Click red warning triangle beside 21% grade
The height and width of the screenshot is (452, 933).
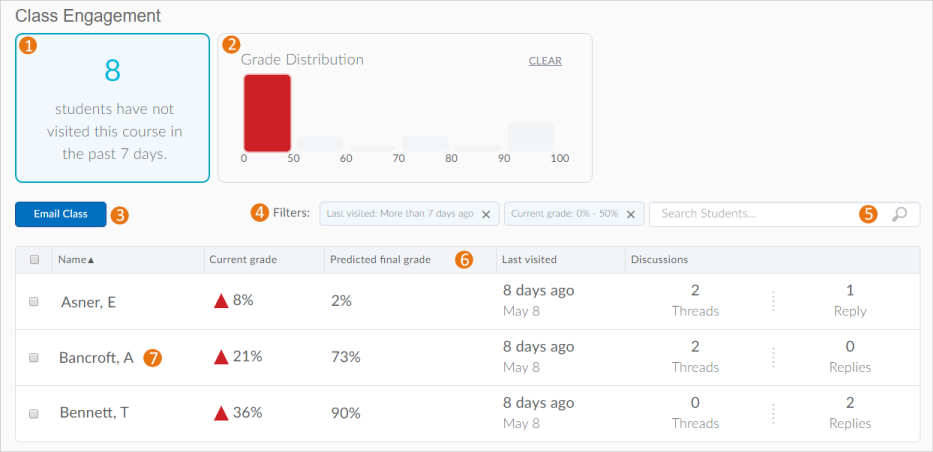point(221,356)
